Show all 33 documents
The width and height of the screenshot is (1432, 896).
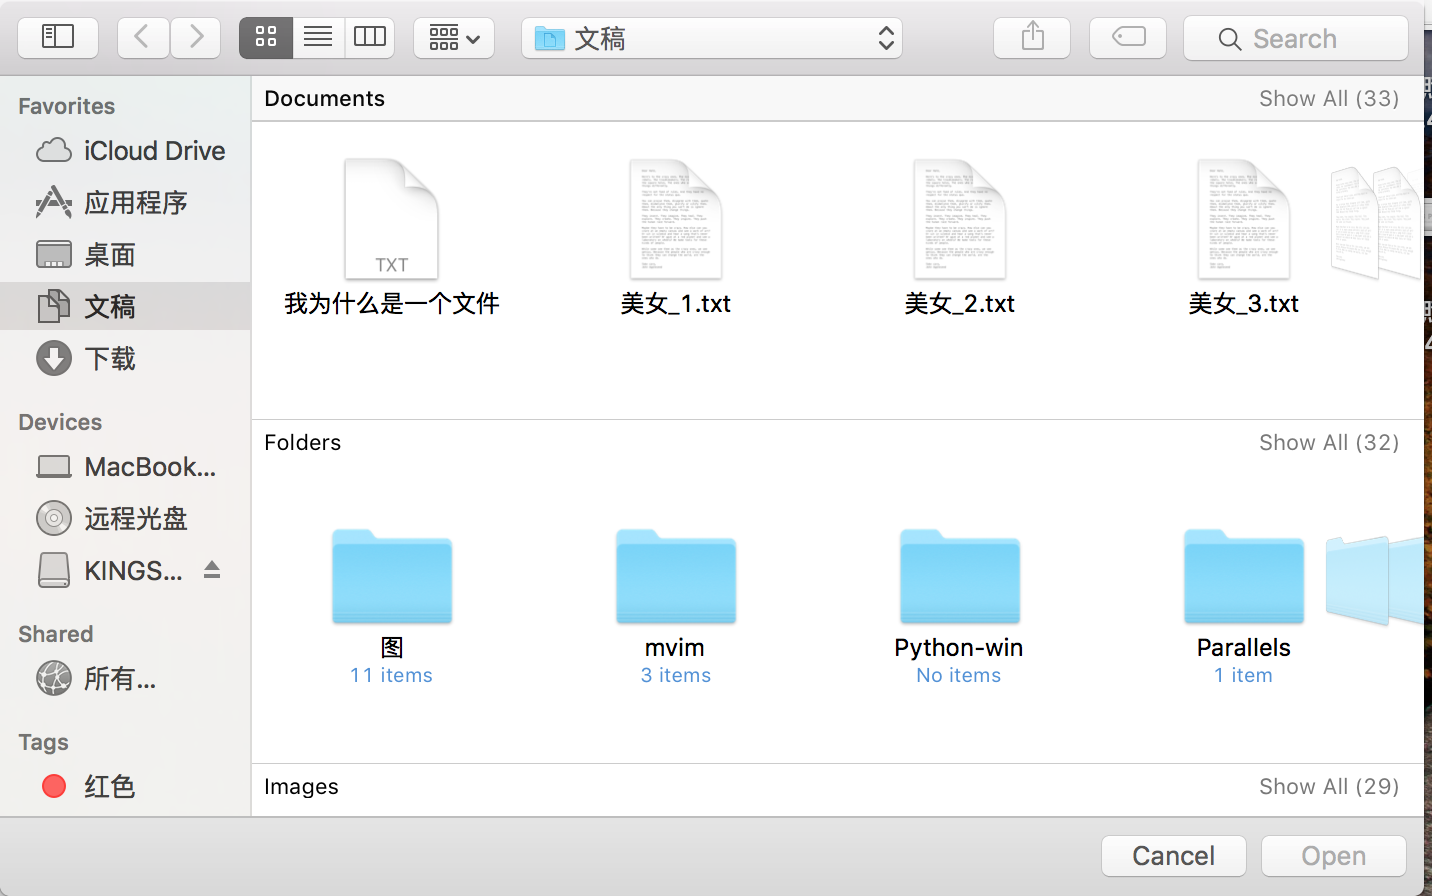1328,98
